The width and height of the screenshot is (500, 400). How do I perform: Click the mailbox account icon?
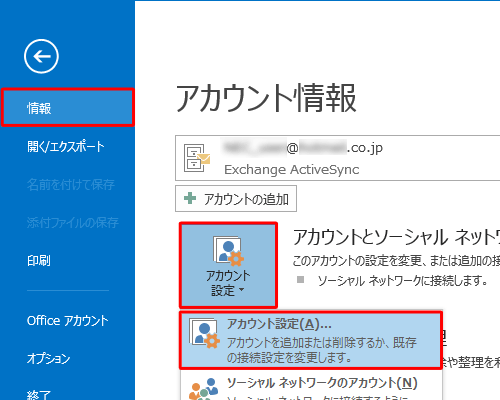(197, 158)
